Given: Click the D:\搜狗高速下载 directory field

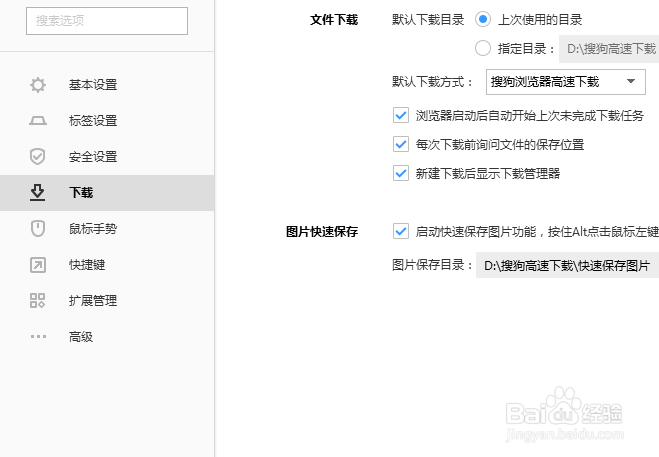Looking at the screenshot, I should (609, 49).
